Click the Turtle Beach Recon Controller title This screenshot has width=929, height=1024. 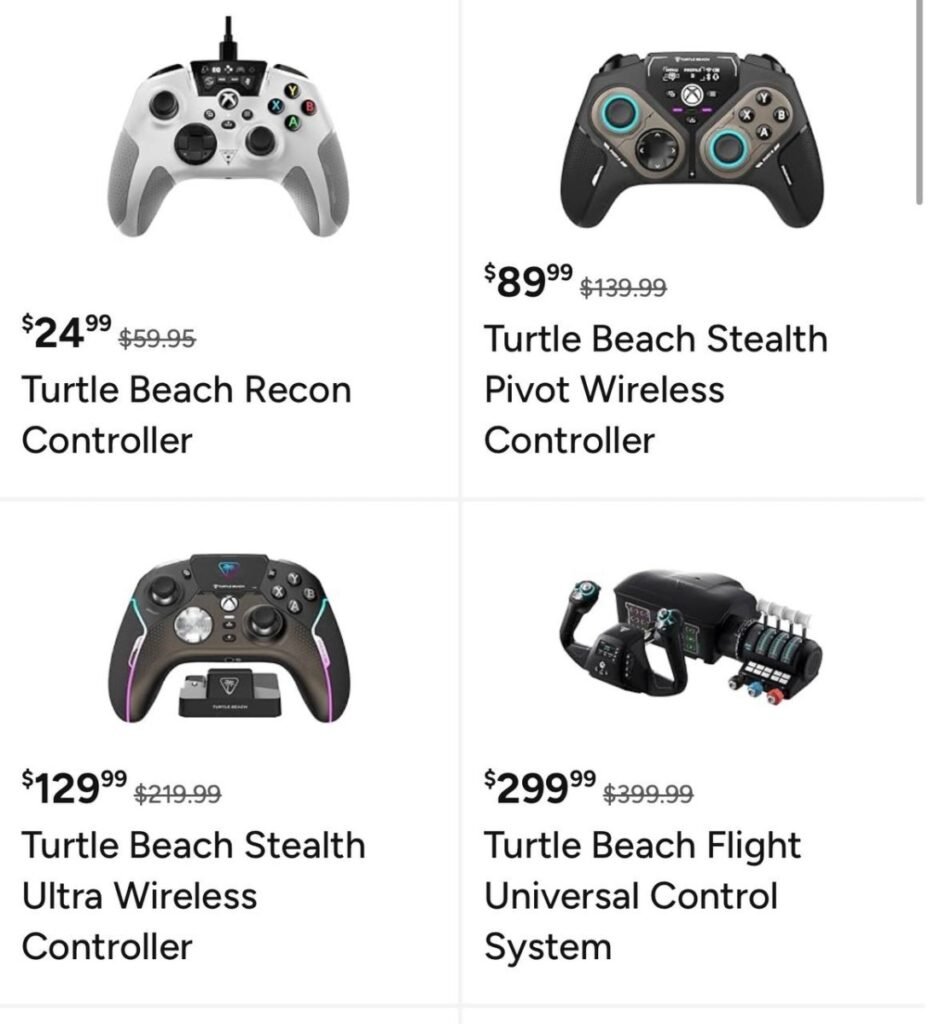pyautogui.click(x=186, y=414)
